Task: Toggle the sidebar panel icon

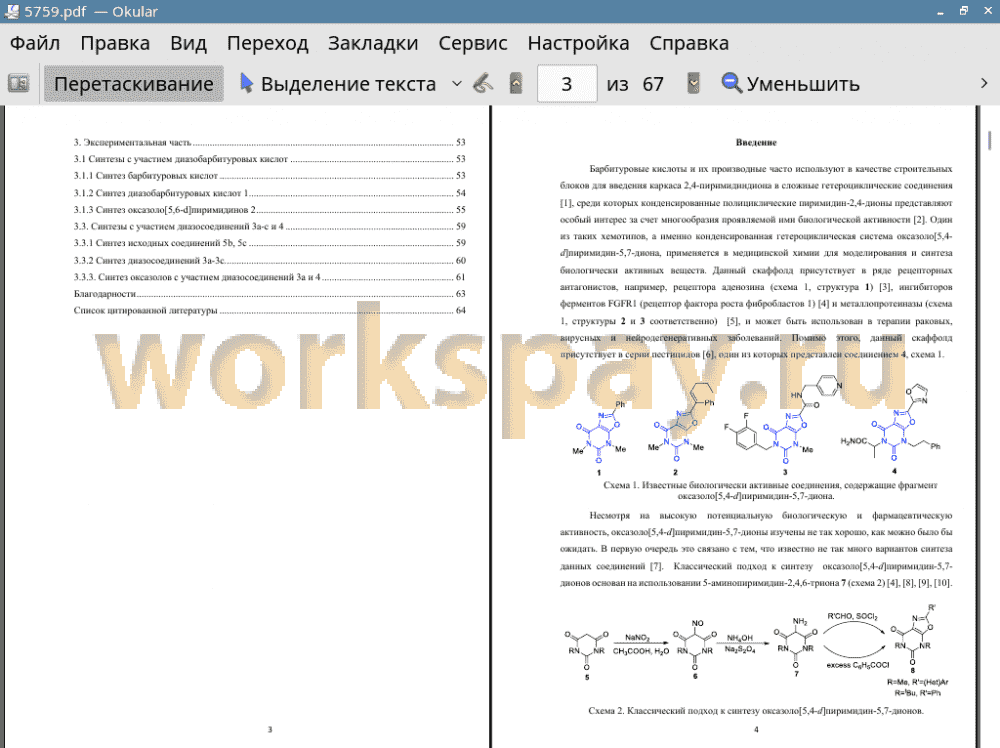Action: click(x=18, y=84)
